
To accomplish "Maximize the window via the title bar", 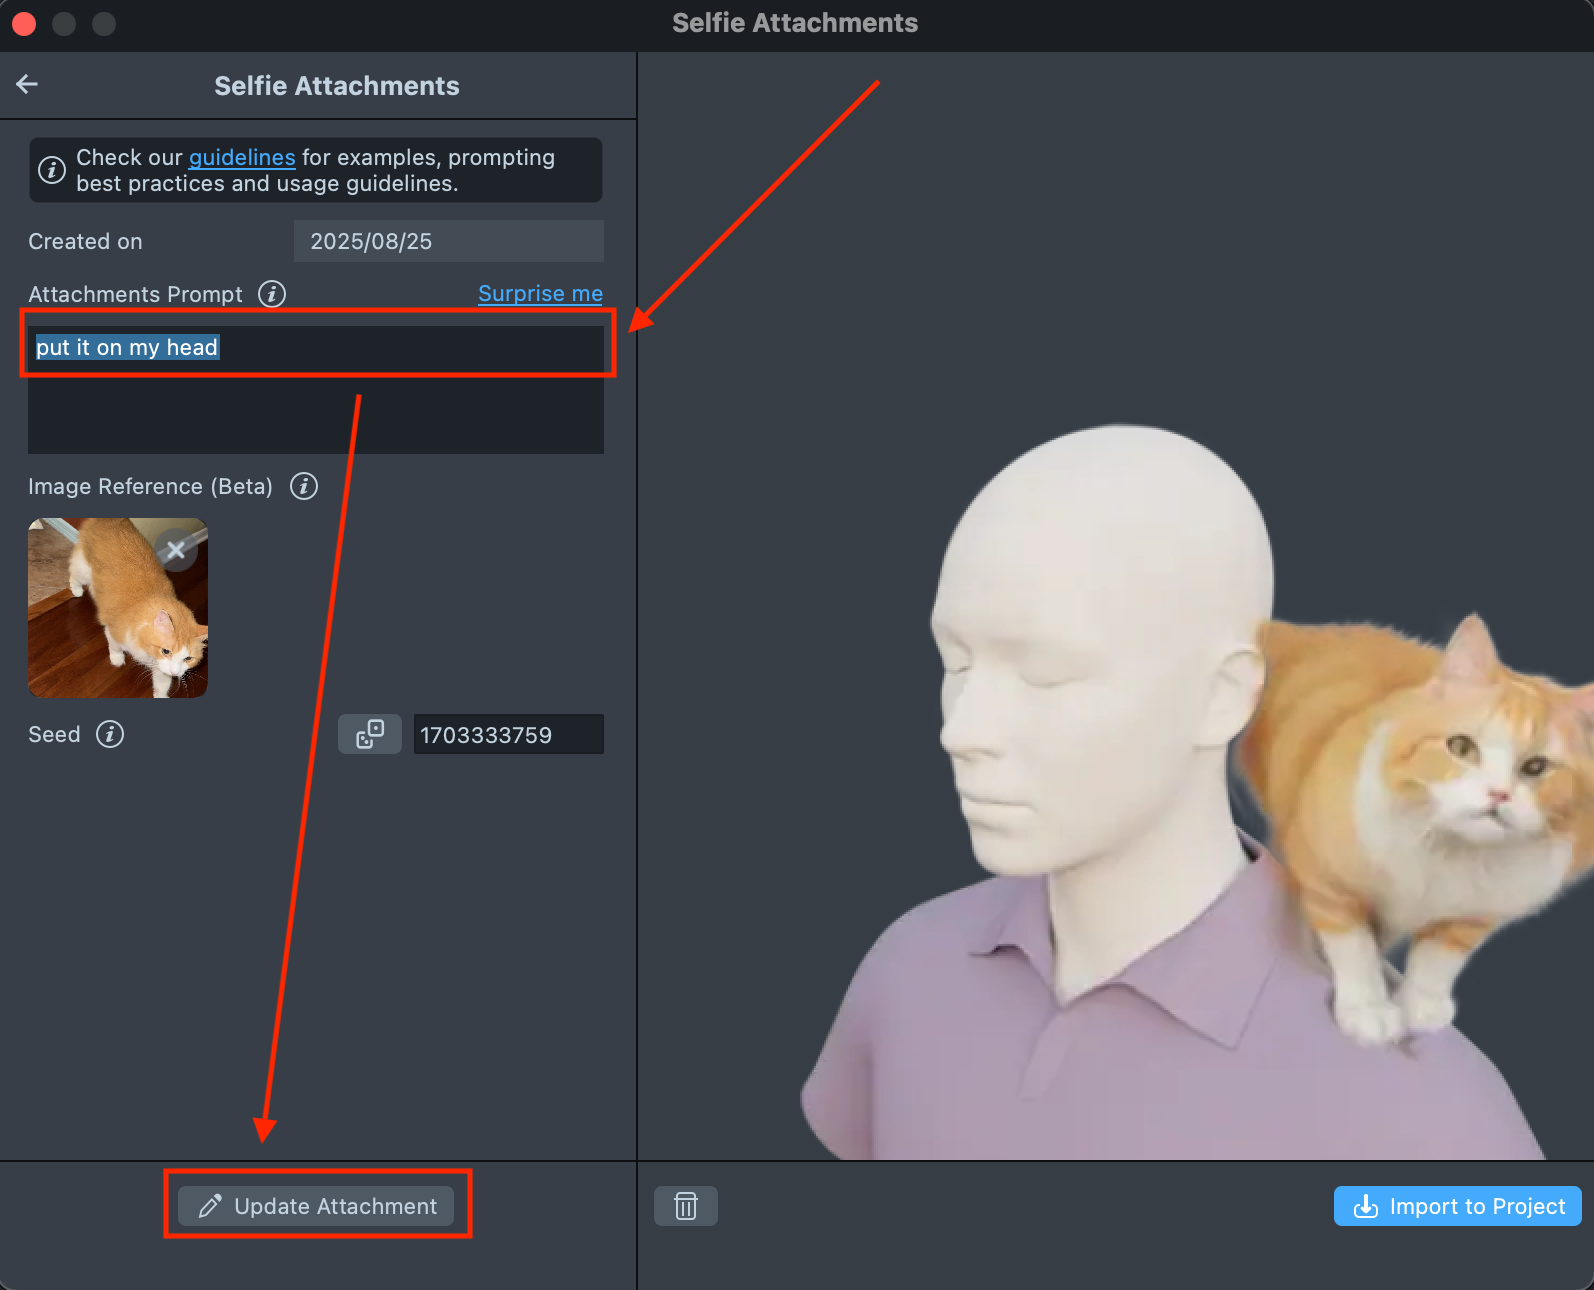I will coord(104,23).
